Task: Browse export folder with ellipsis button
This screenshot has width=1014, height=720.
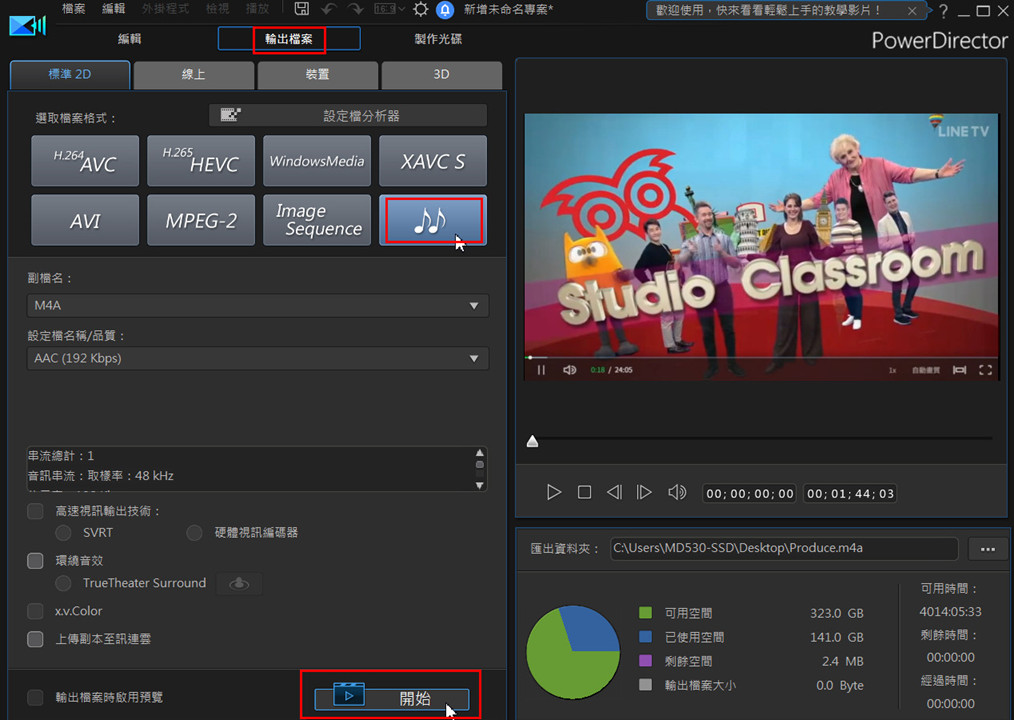Action: 988,549
